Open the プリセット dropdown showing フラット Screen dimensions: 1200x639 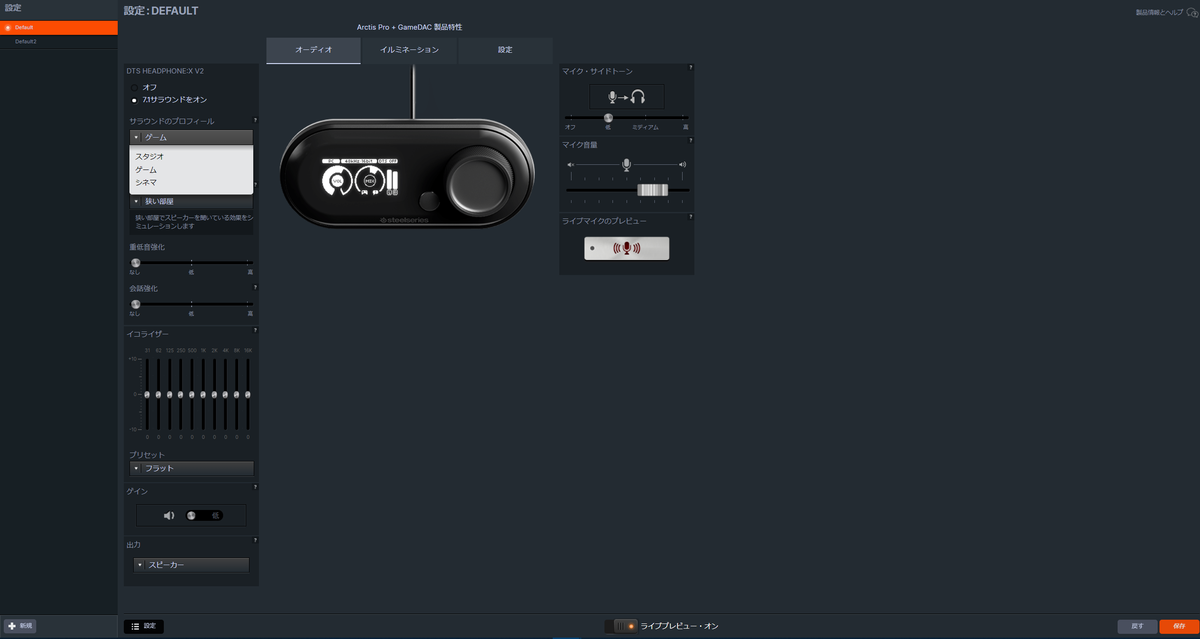pyautogui.click(x=191, y=468)
